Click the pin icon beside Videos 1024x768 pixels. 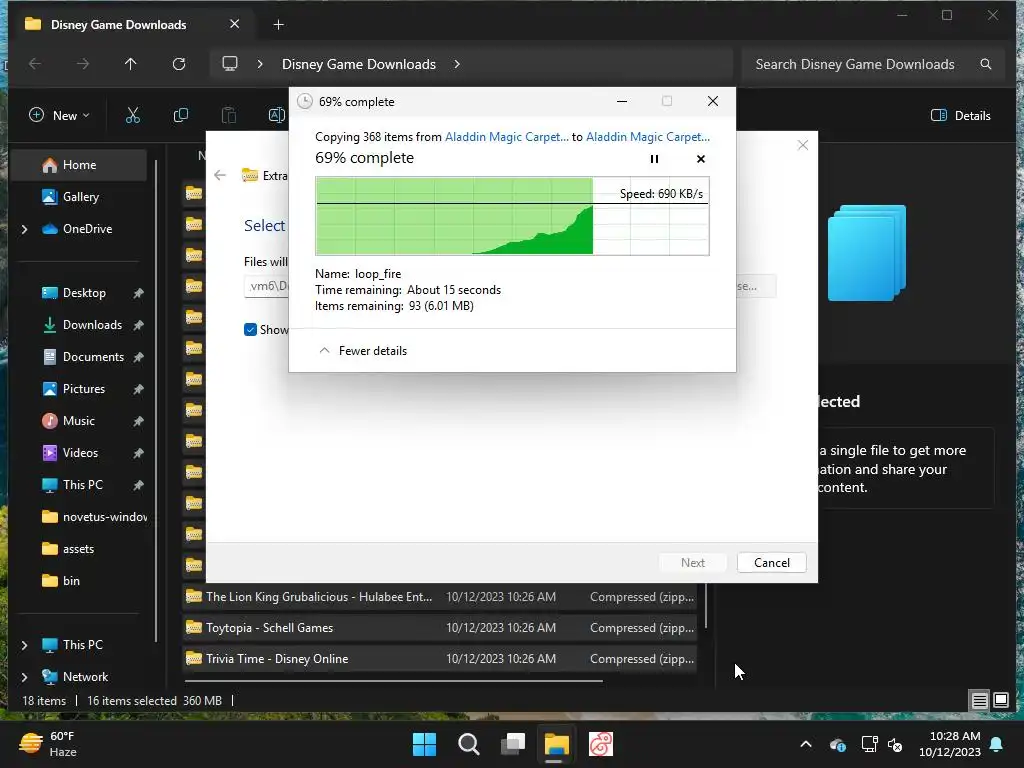138,454
